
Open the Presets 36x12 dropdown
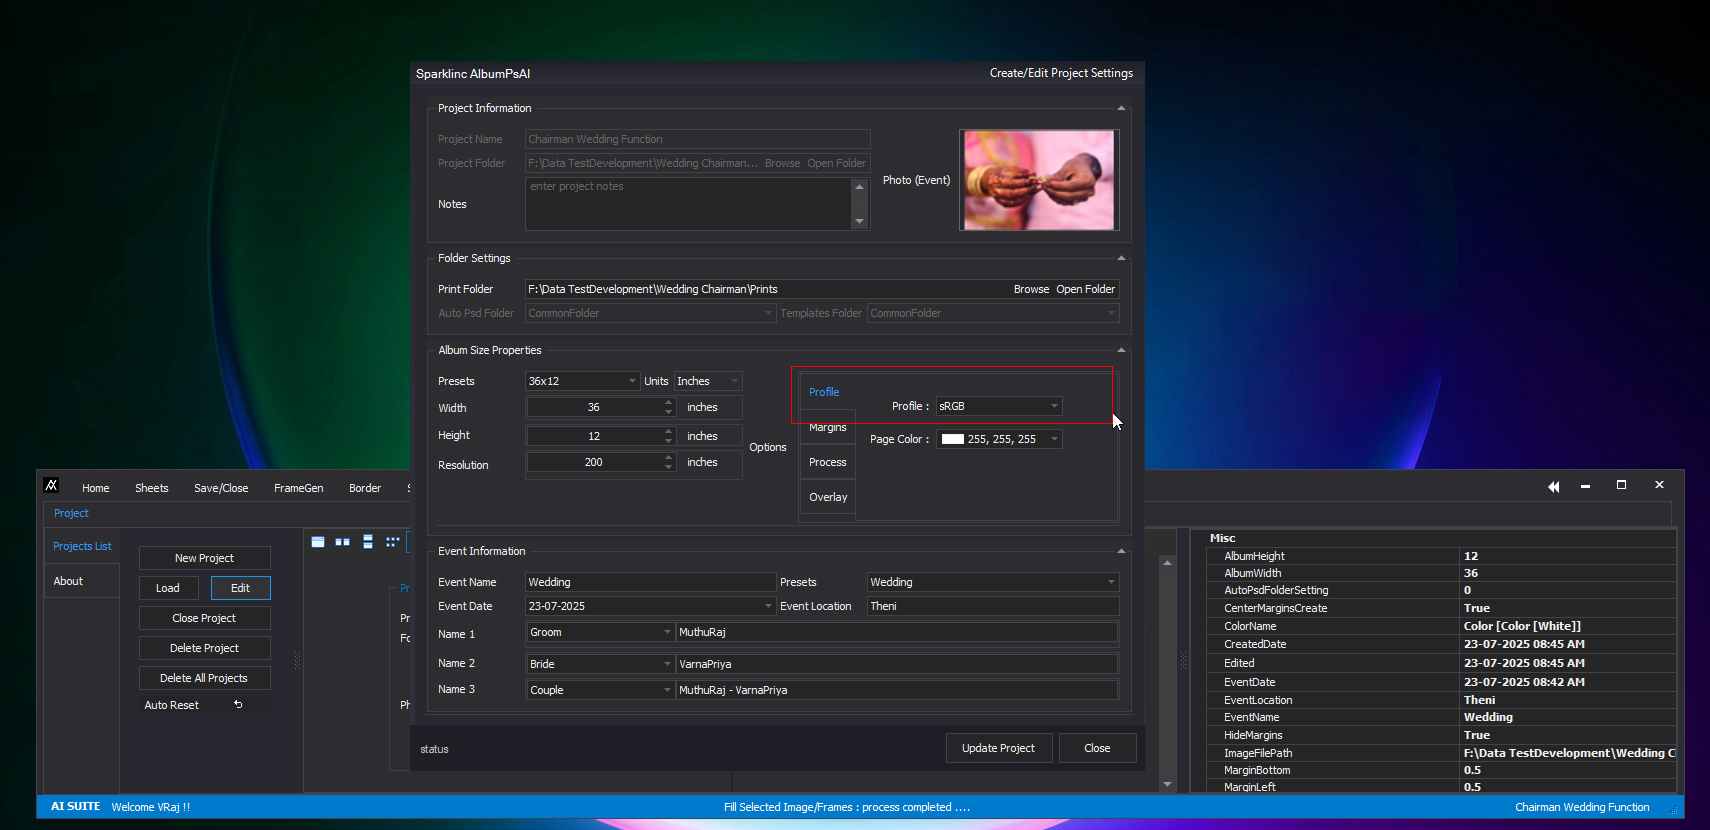coord(632,381)
